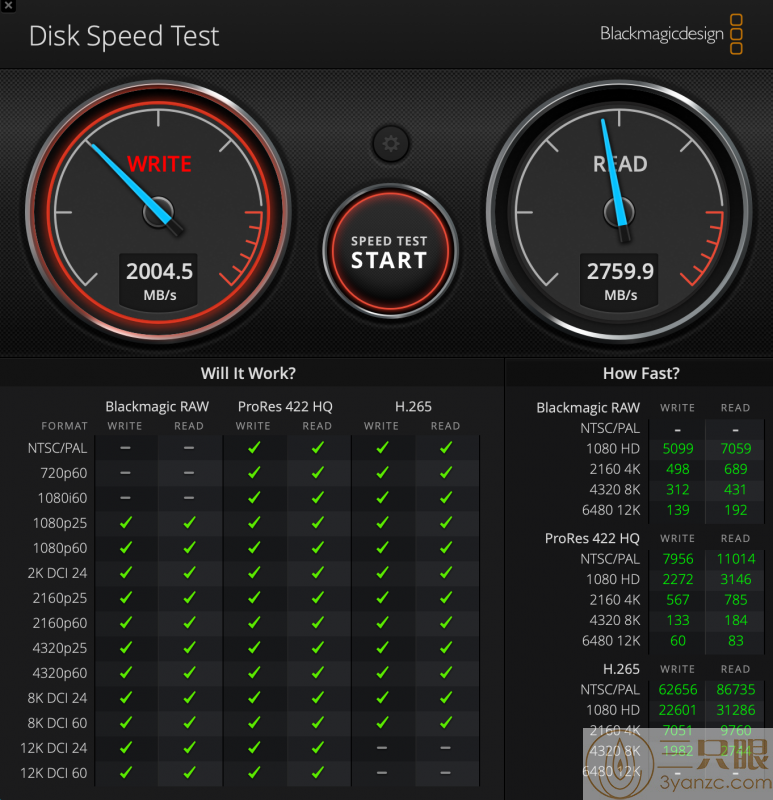Click the 720p60 Blackmagic RAW read dash
Image resolution: width=773 pixels, height=800 pixels.
(x=189, y=473)
